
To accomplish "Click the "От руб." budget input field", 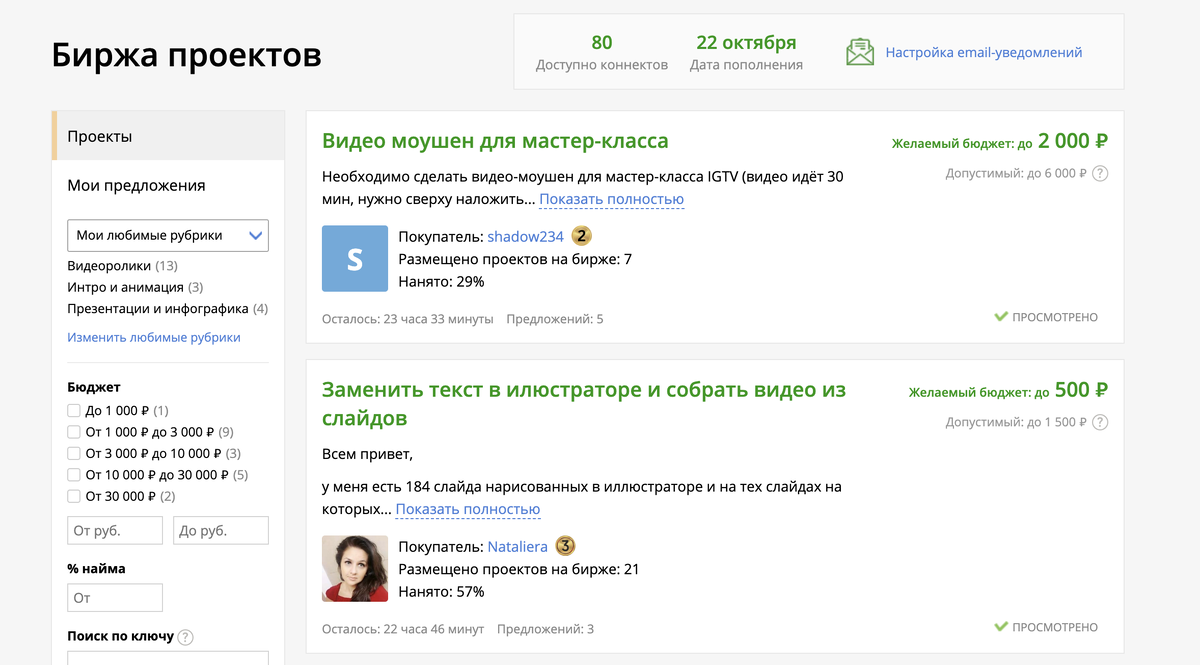I will coord(114,530).
